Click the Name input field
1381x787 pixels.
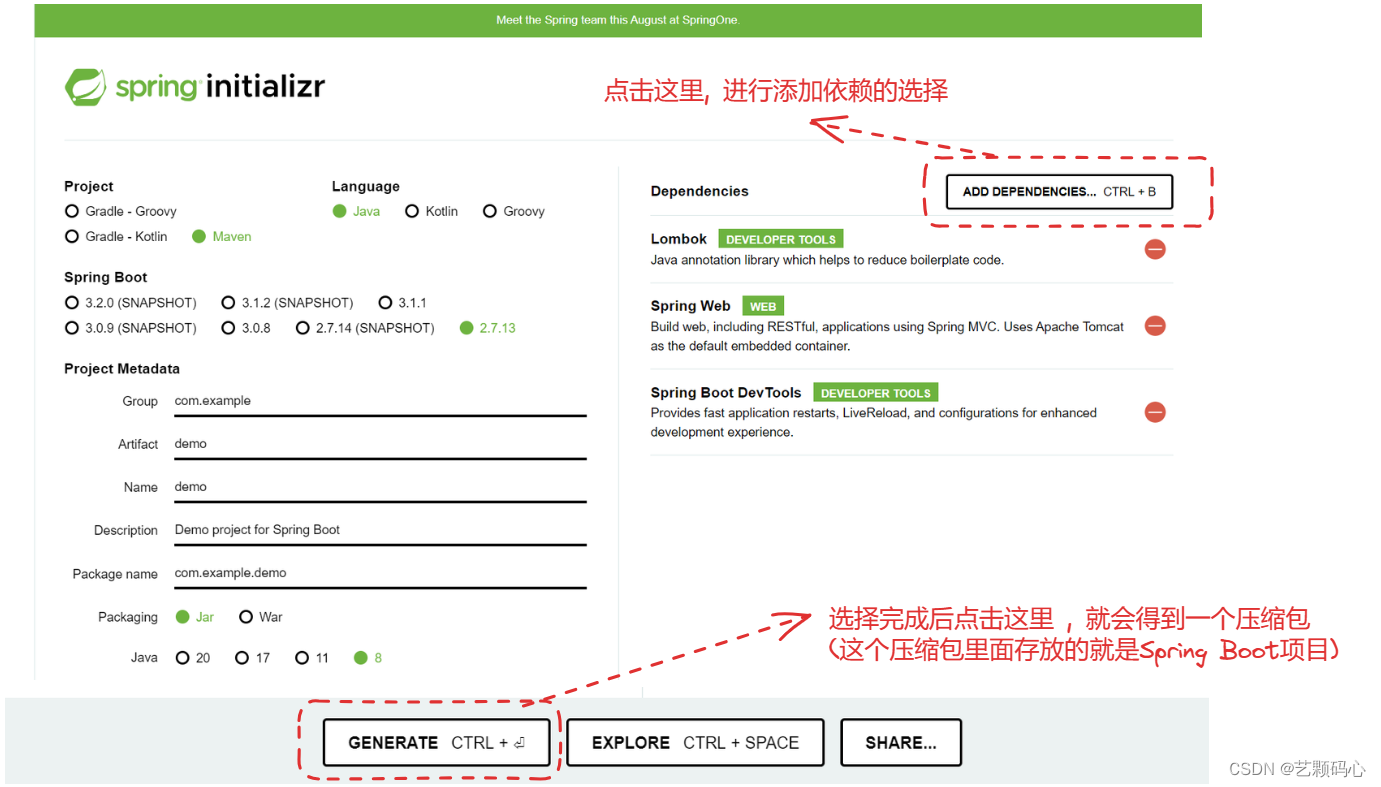click(x=380, y=487)
